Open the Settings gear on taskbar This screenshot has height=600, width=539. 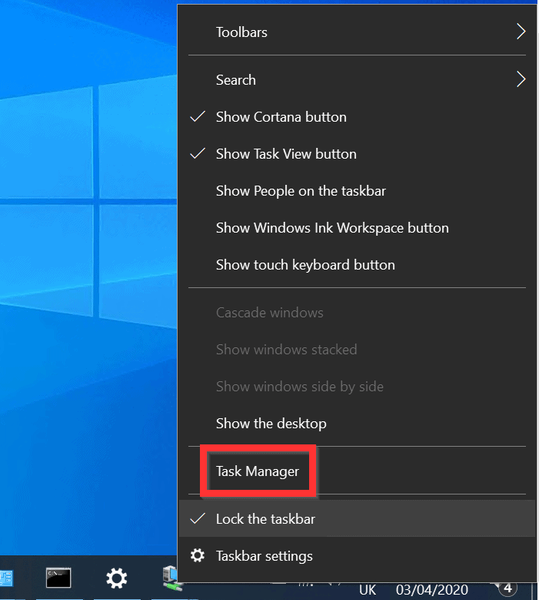[x=116, y=578]
